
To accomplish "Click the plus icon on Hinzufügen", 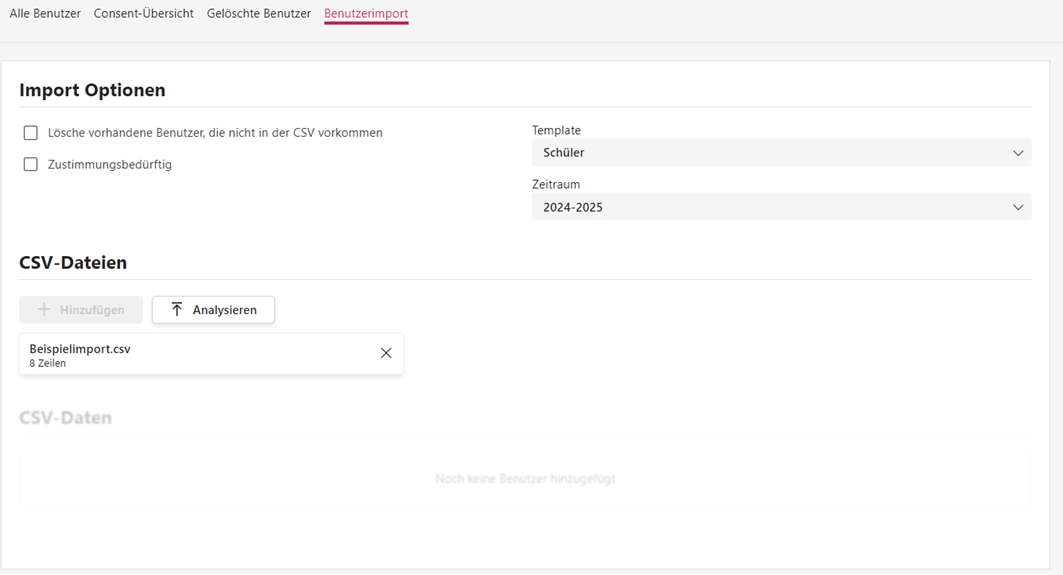I will tap(44, 310).
